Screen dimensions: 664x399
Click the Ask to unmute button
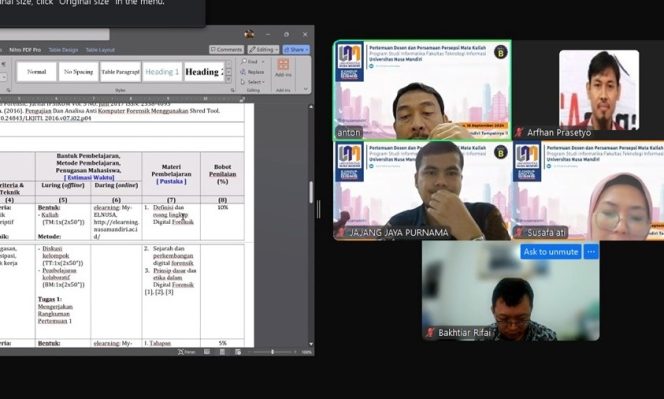coord(551,252)
